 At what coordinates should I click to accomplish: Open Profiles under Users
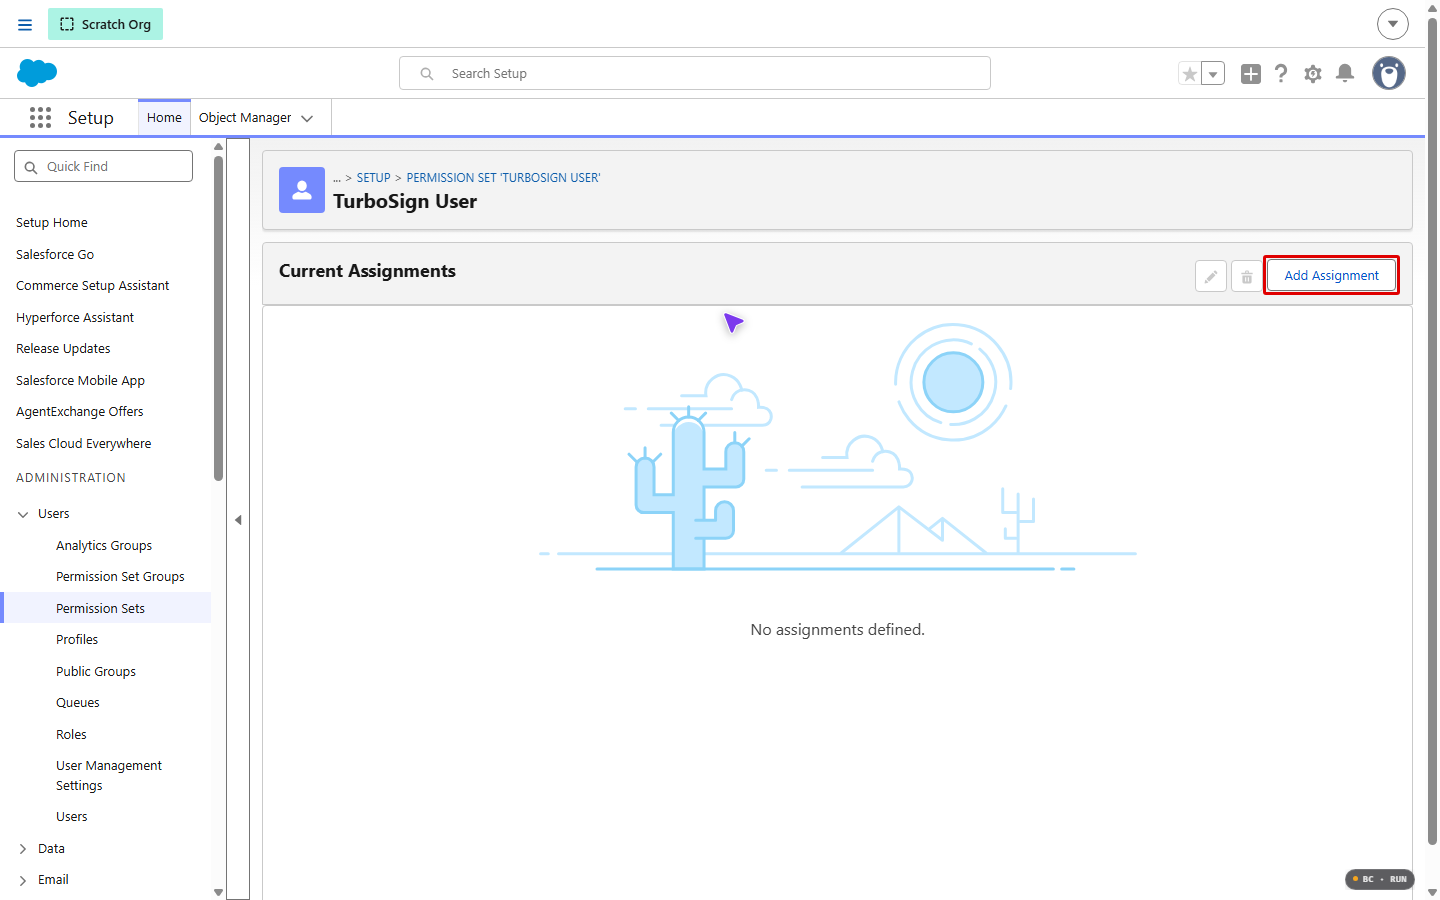(x=77, y=640)
